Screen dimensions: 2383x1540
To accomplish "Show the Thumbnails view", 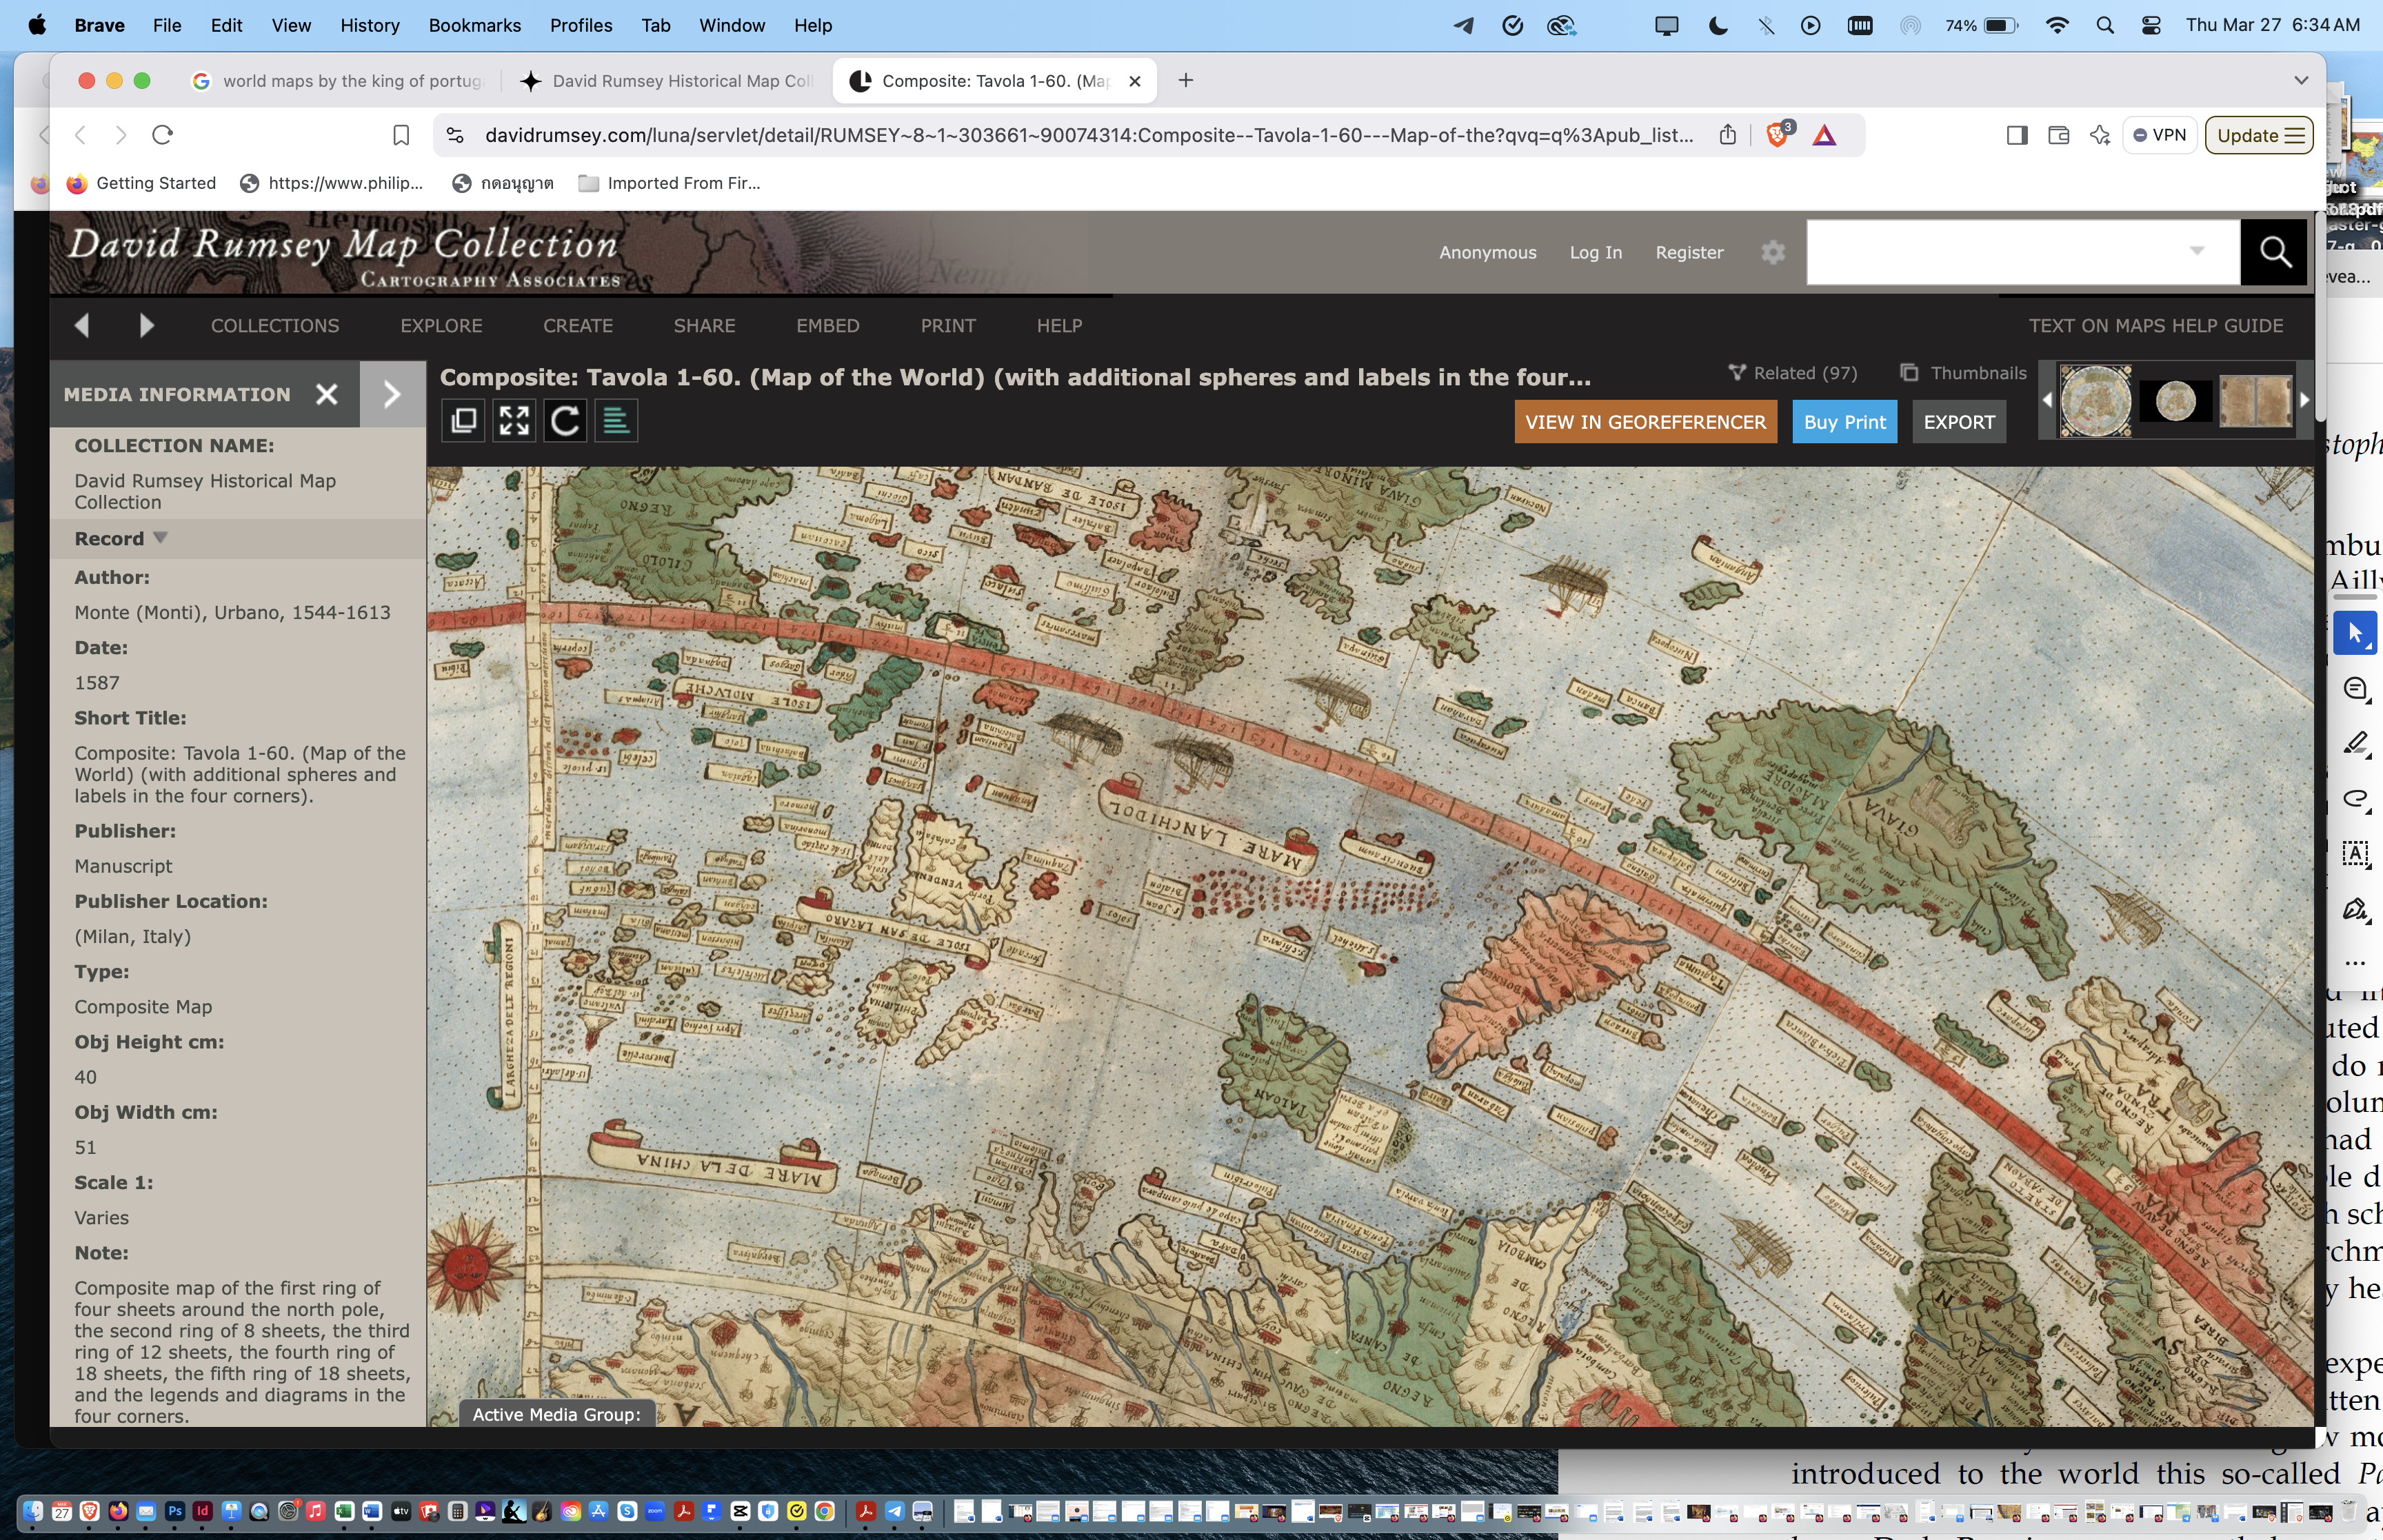I will [x=1964, y=373].
